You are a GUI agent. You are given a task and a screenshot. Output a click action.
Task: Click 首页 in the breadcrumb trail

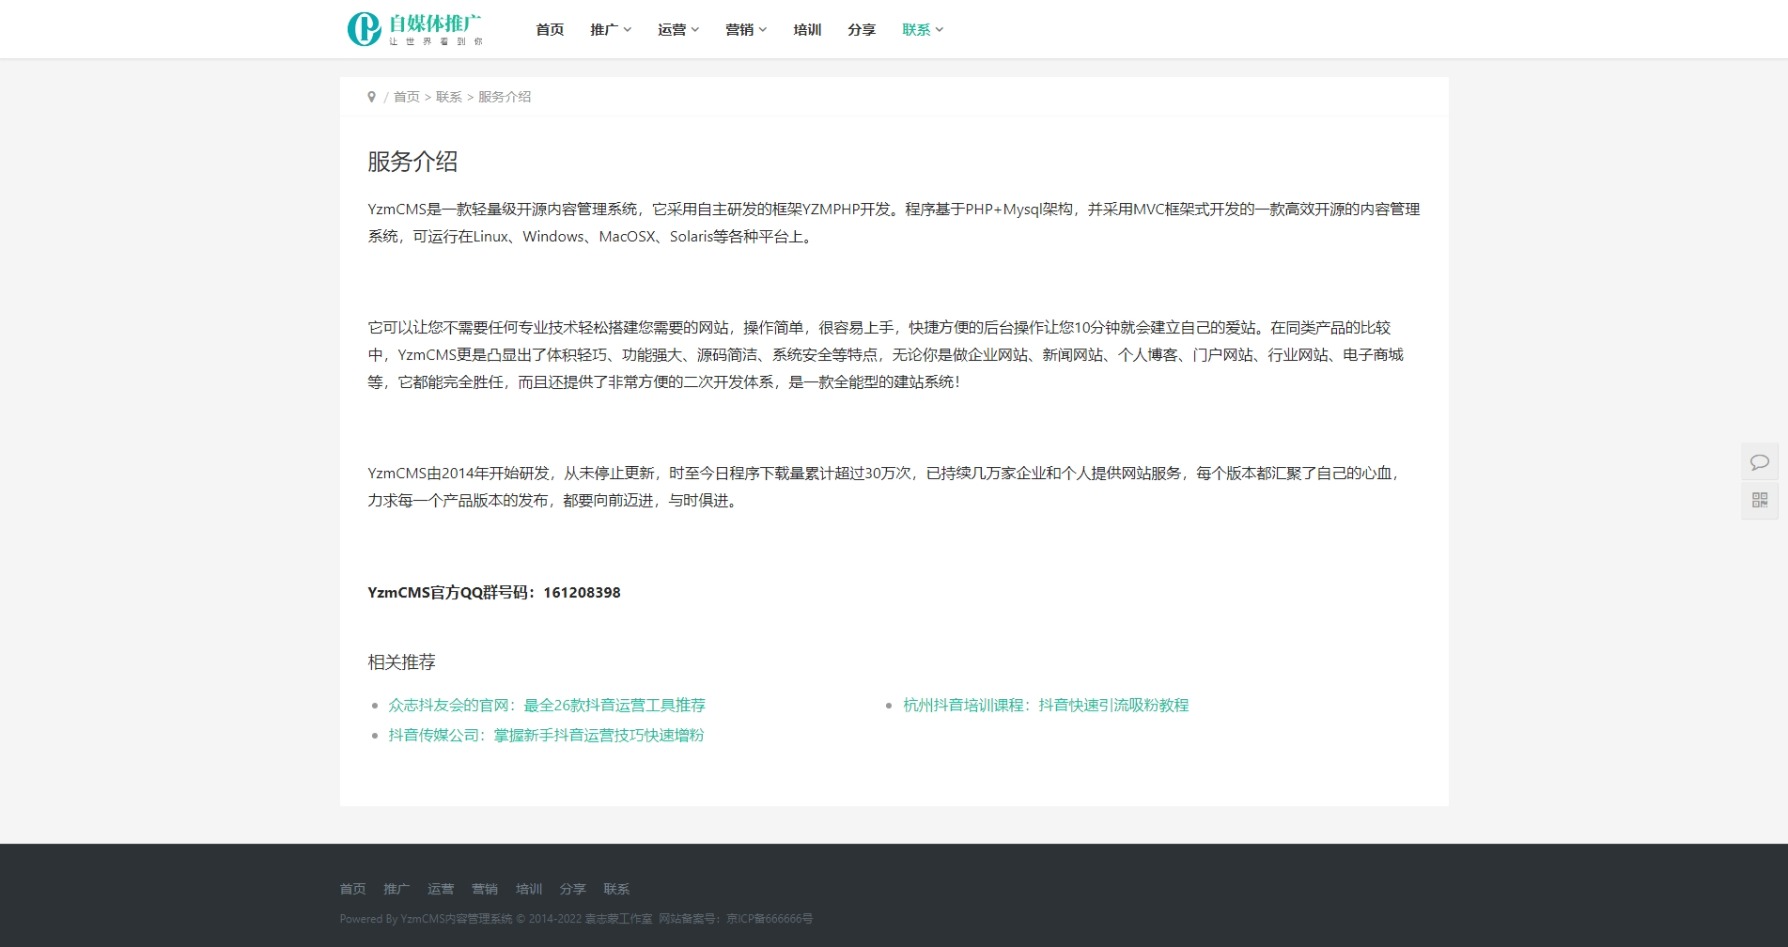[x=406, y=97]
